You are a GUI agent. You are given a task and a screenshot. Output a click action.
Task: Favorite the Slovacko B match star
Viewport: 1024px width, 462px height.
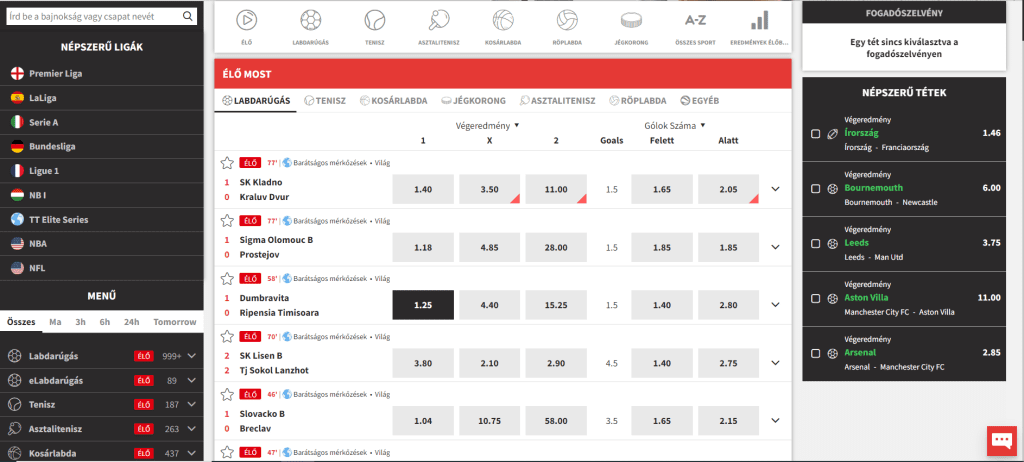tap(227, 395)
